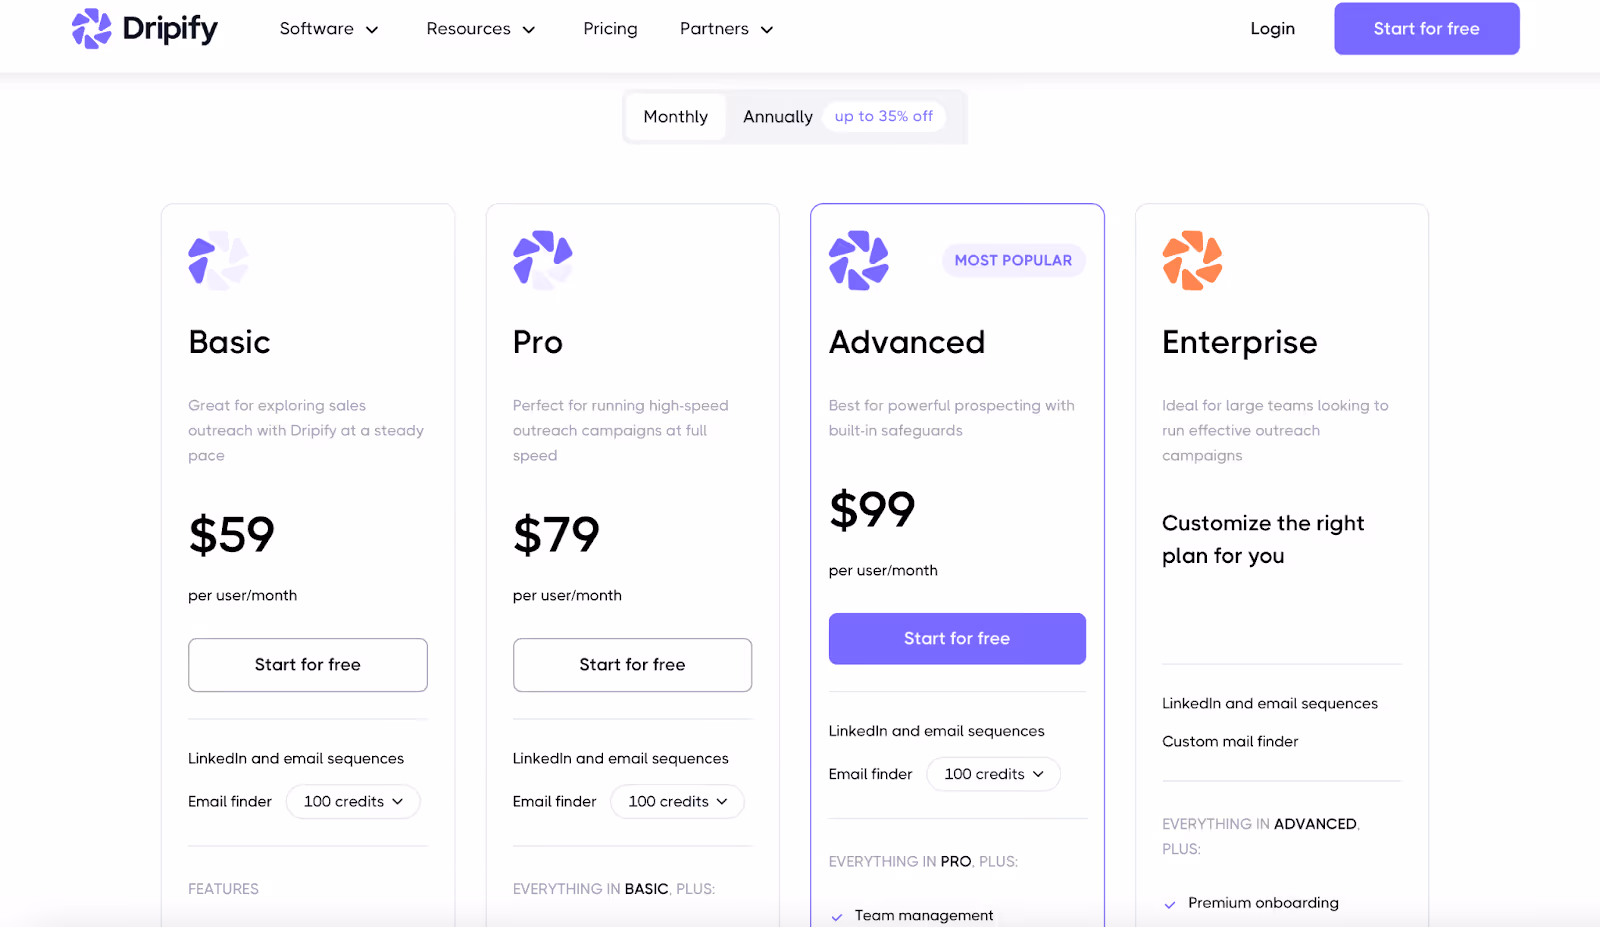
Task: Open the Software dropdown menu
Action: (329, 29)
